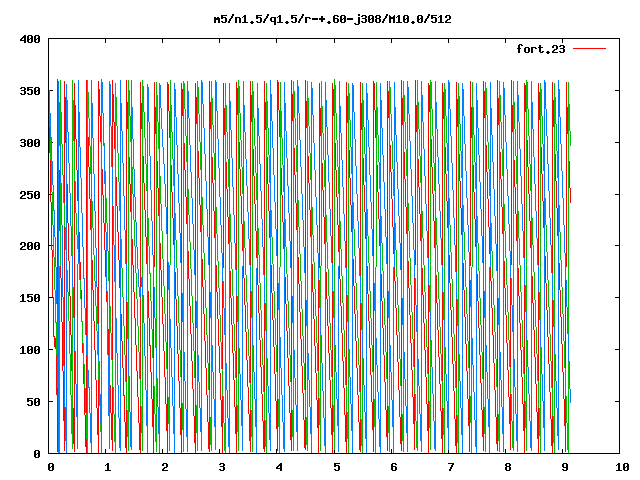Image resolution: width=640 pixels, height=480 pixels.
Task: Click the y-axis label 50
Action: (x=34, y=402)
